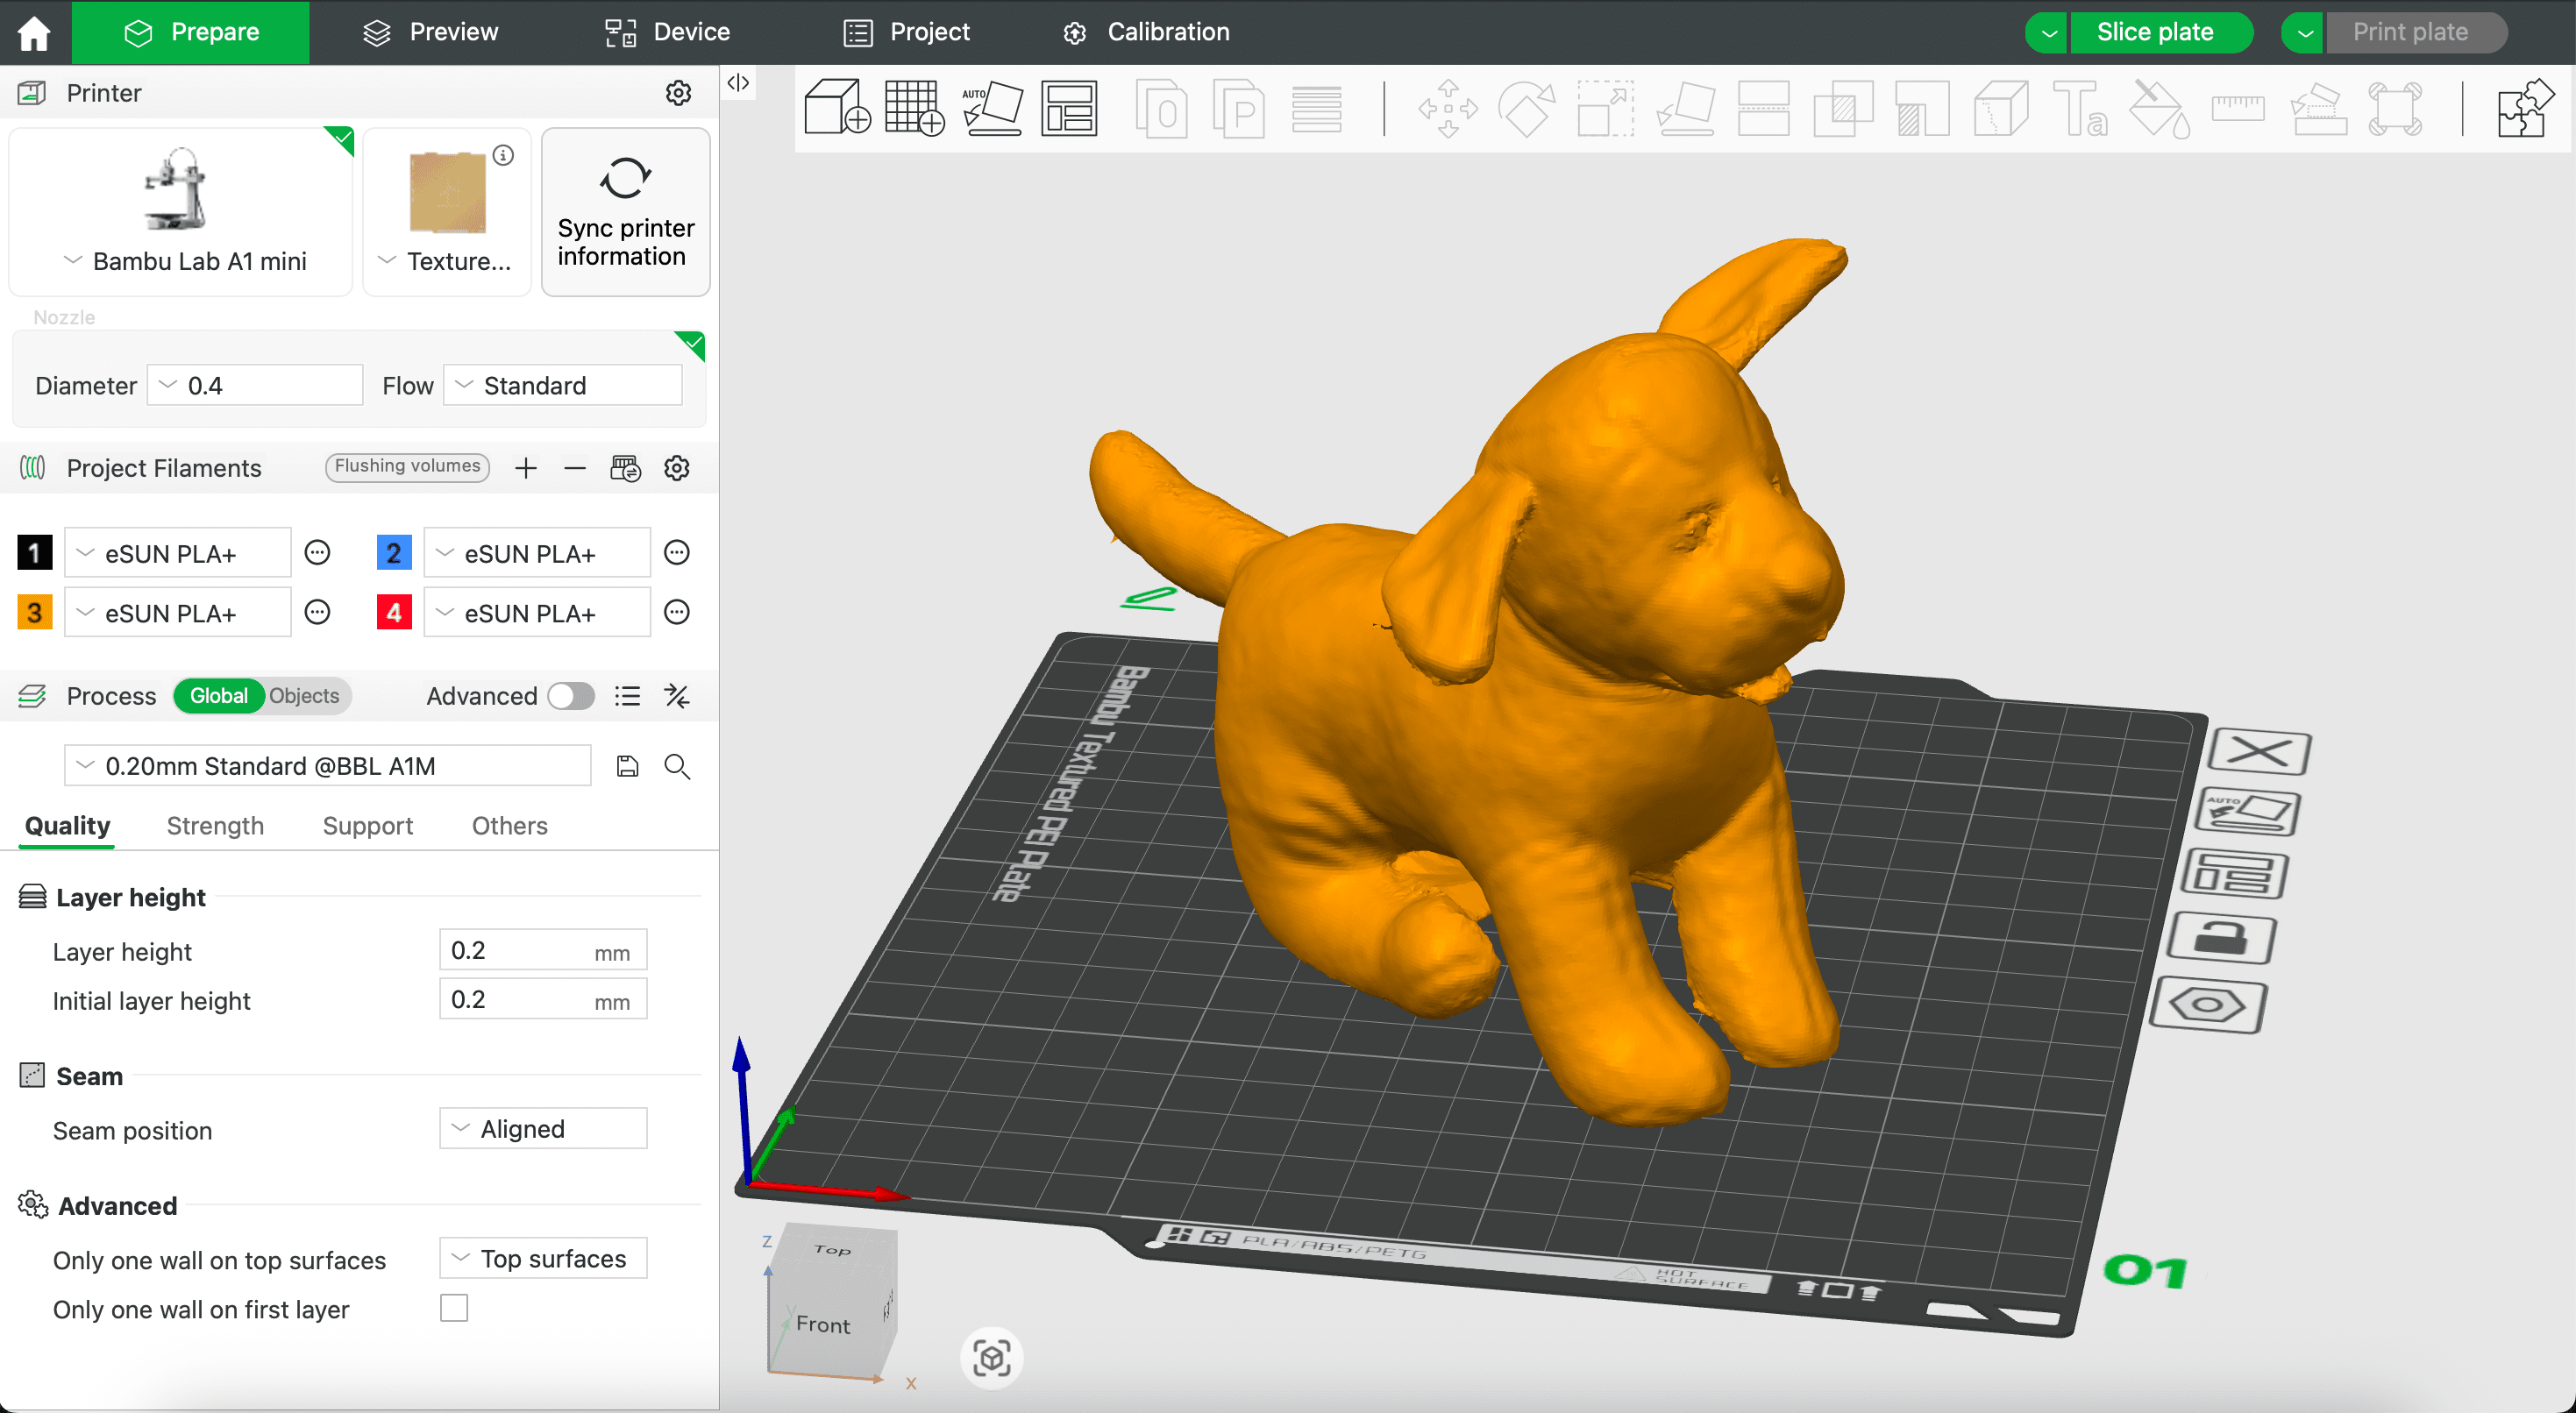The height and width of the screenshot is (1413, 2576).
Task: Click the Add cube primitive icon
Action: [836, 107]
